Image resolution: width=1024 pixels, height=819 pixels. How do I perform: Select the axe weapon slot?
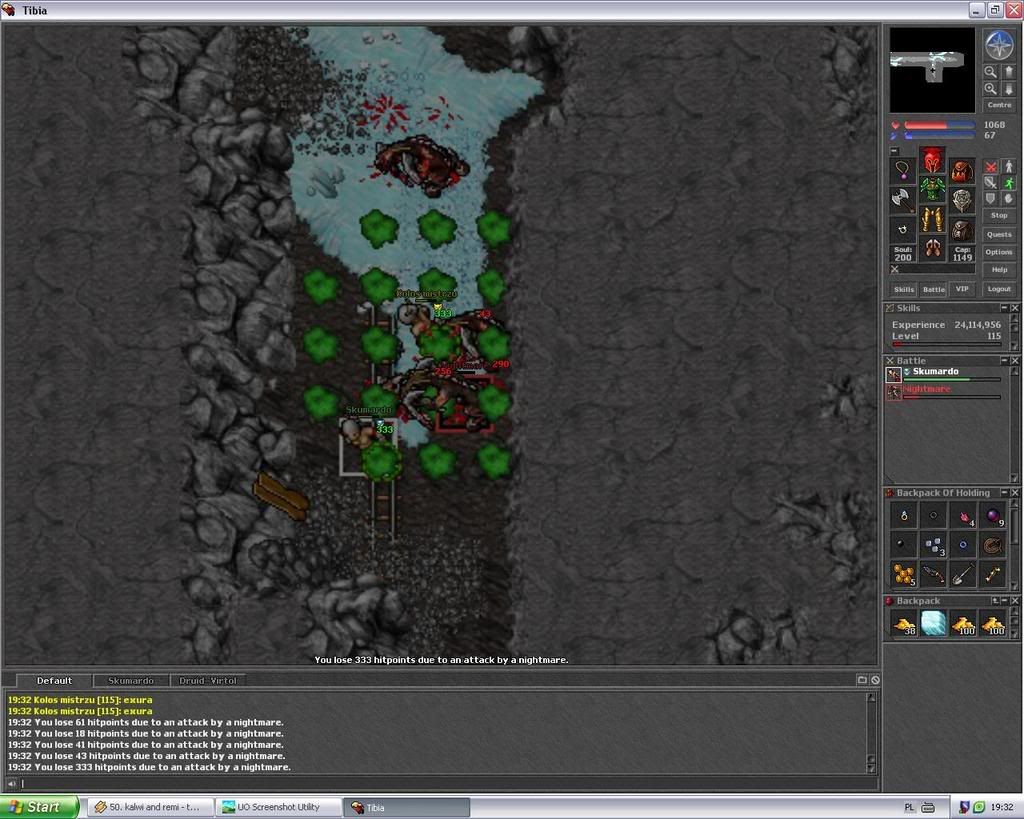click(903, 201)
